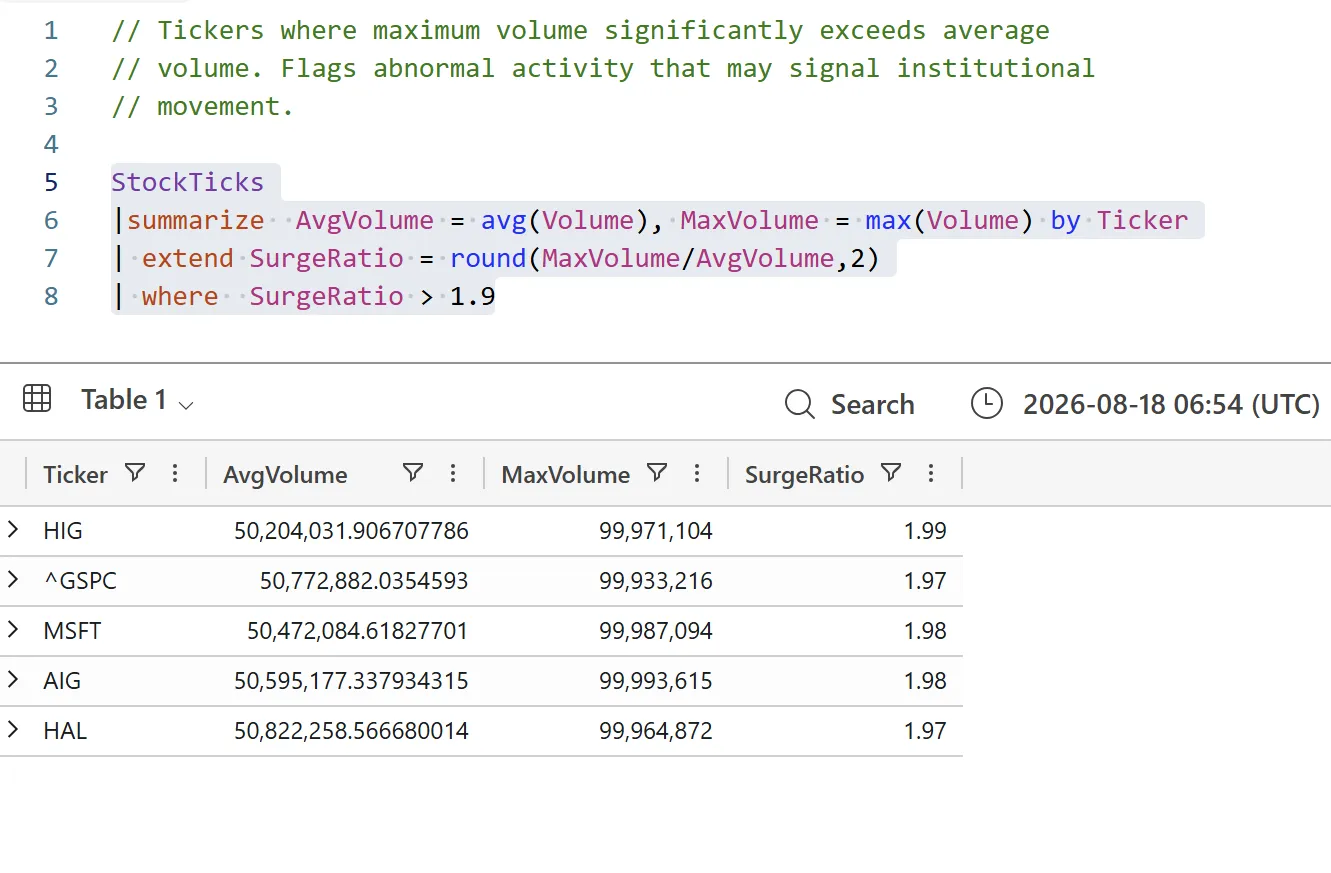Click the Search magnifier icon
Image resolution: width=1331 pixels, height=873 pixels.
800,404
